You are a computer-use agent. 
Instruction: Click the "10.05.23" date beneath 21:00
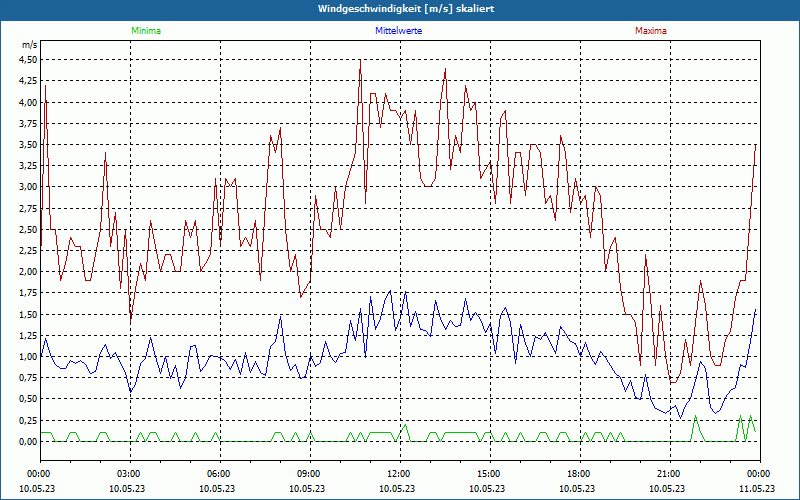coord(667,488)
